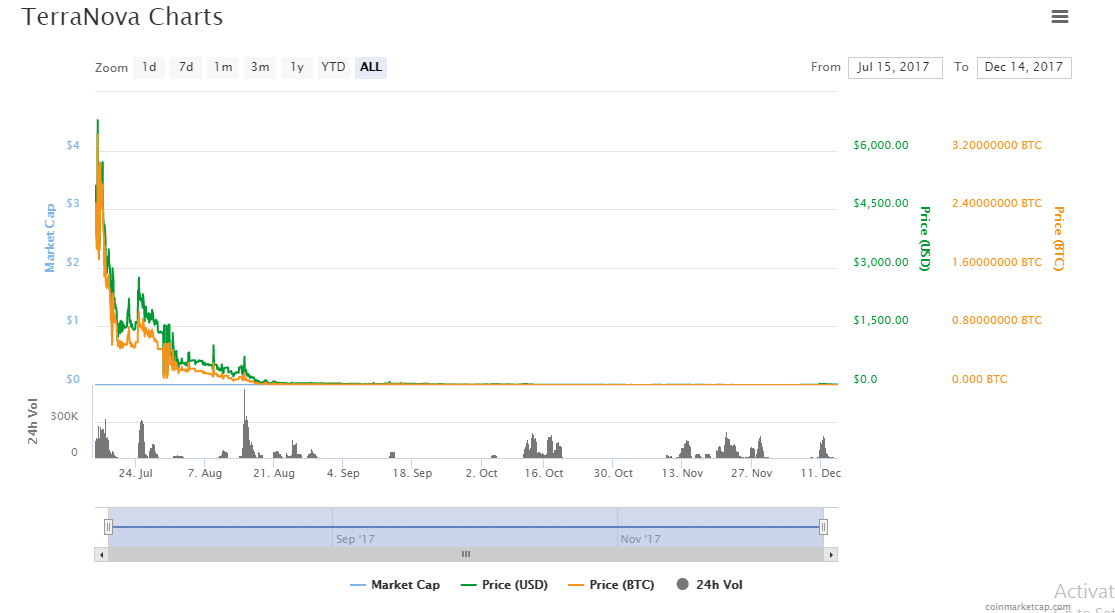Screen dimensions: 1115x613
Task: Open the coinmarketcap.com credit link
Action: click(1027, 606)
